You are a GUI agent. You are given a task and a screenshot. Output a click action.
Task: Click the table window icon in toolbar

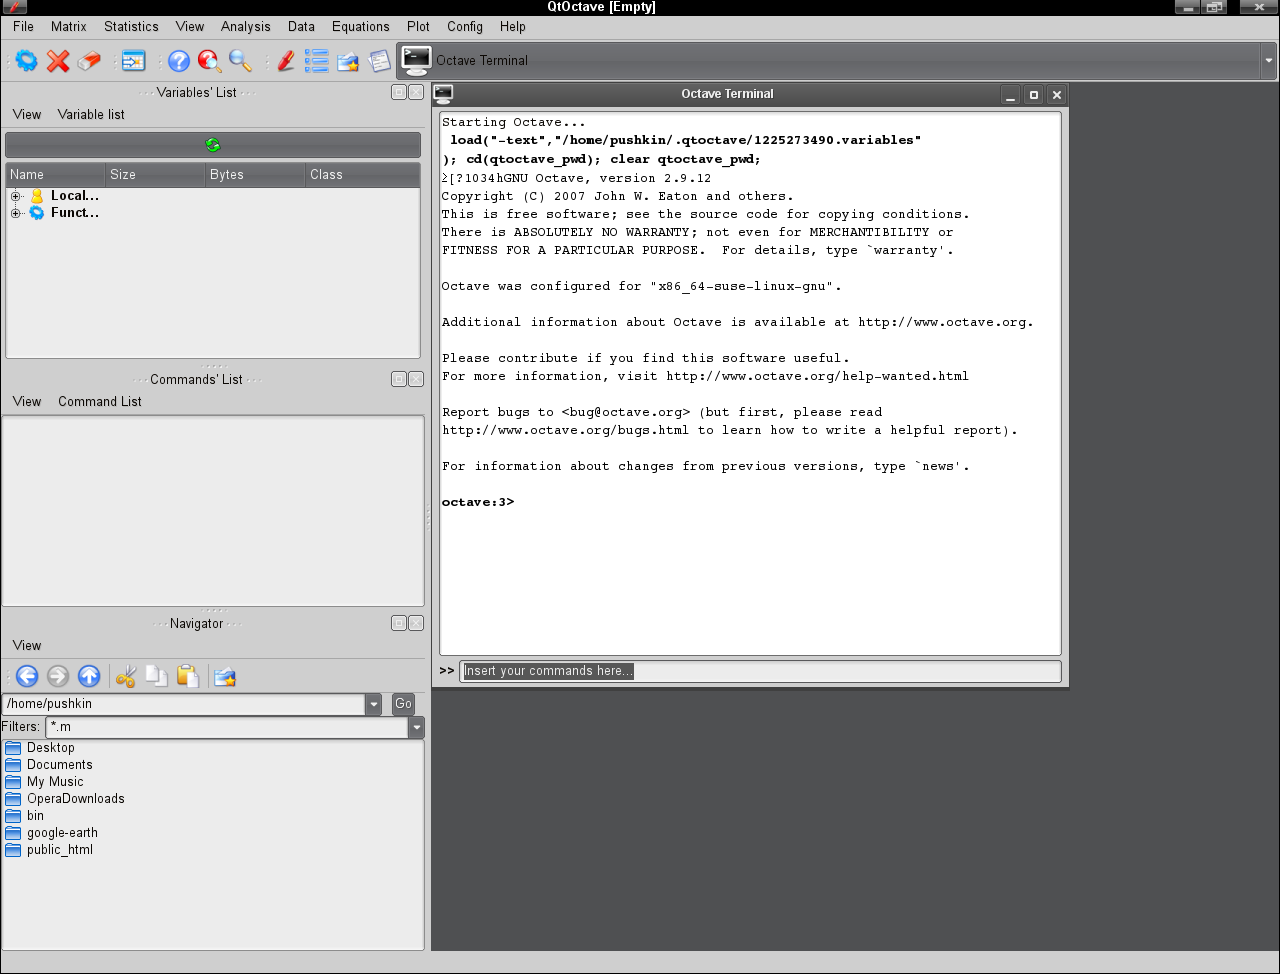134,61
